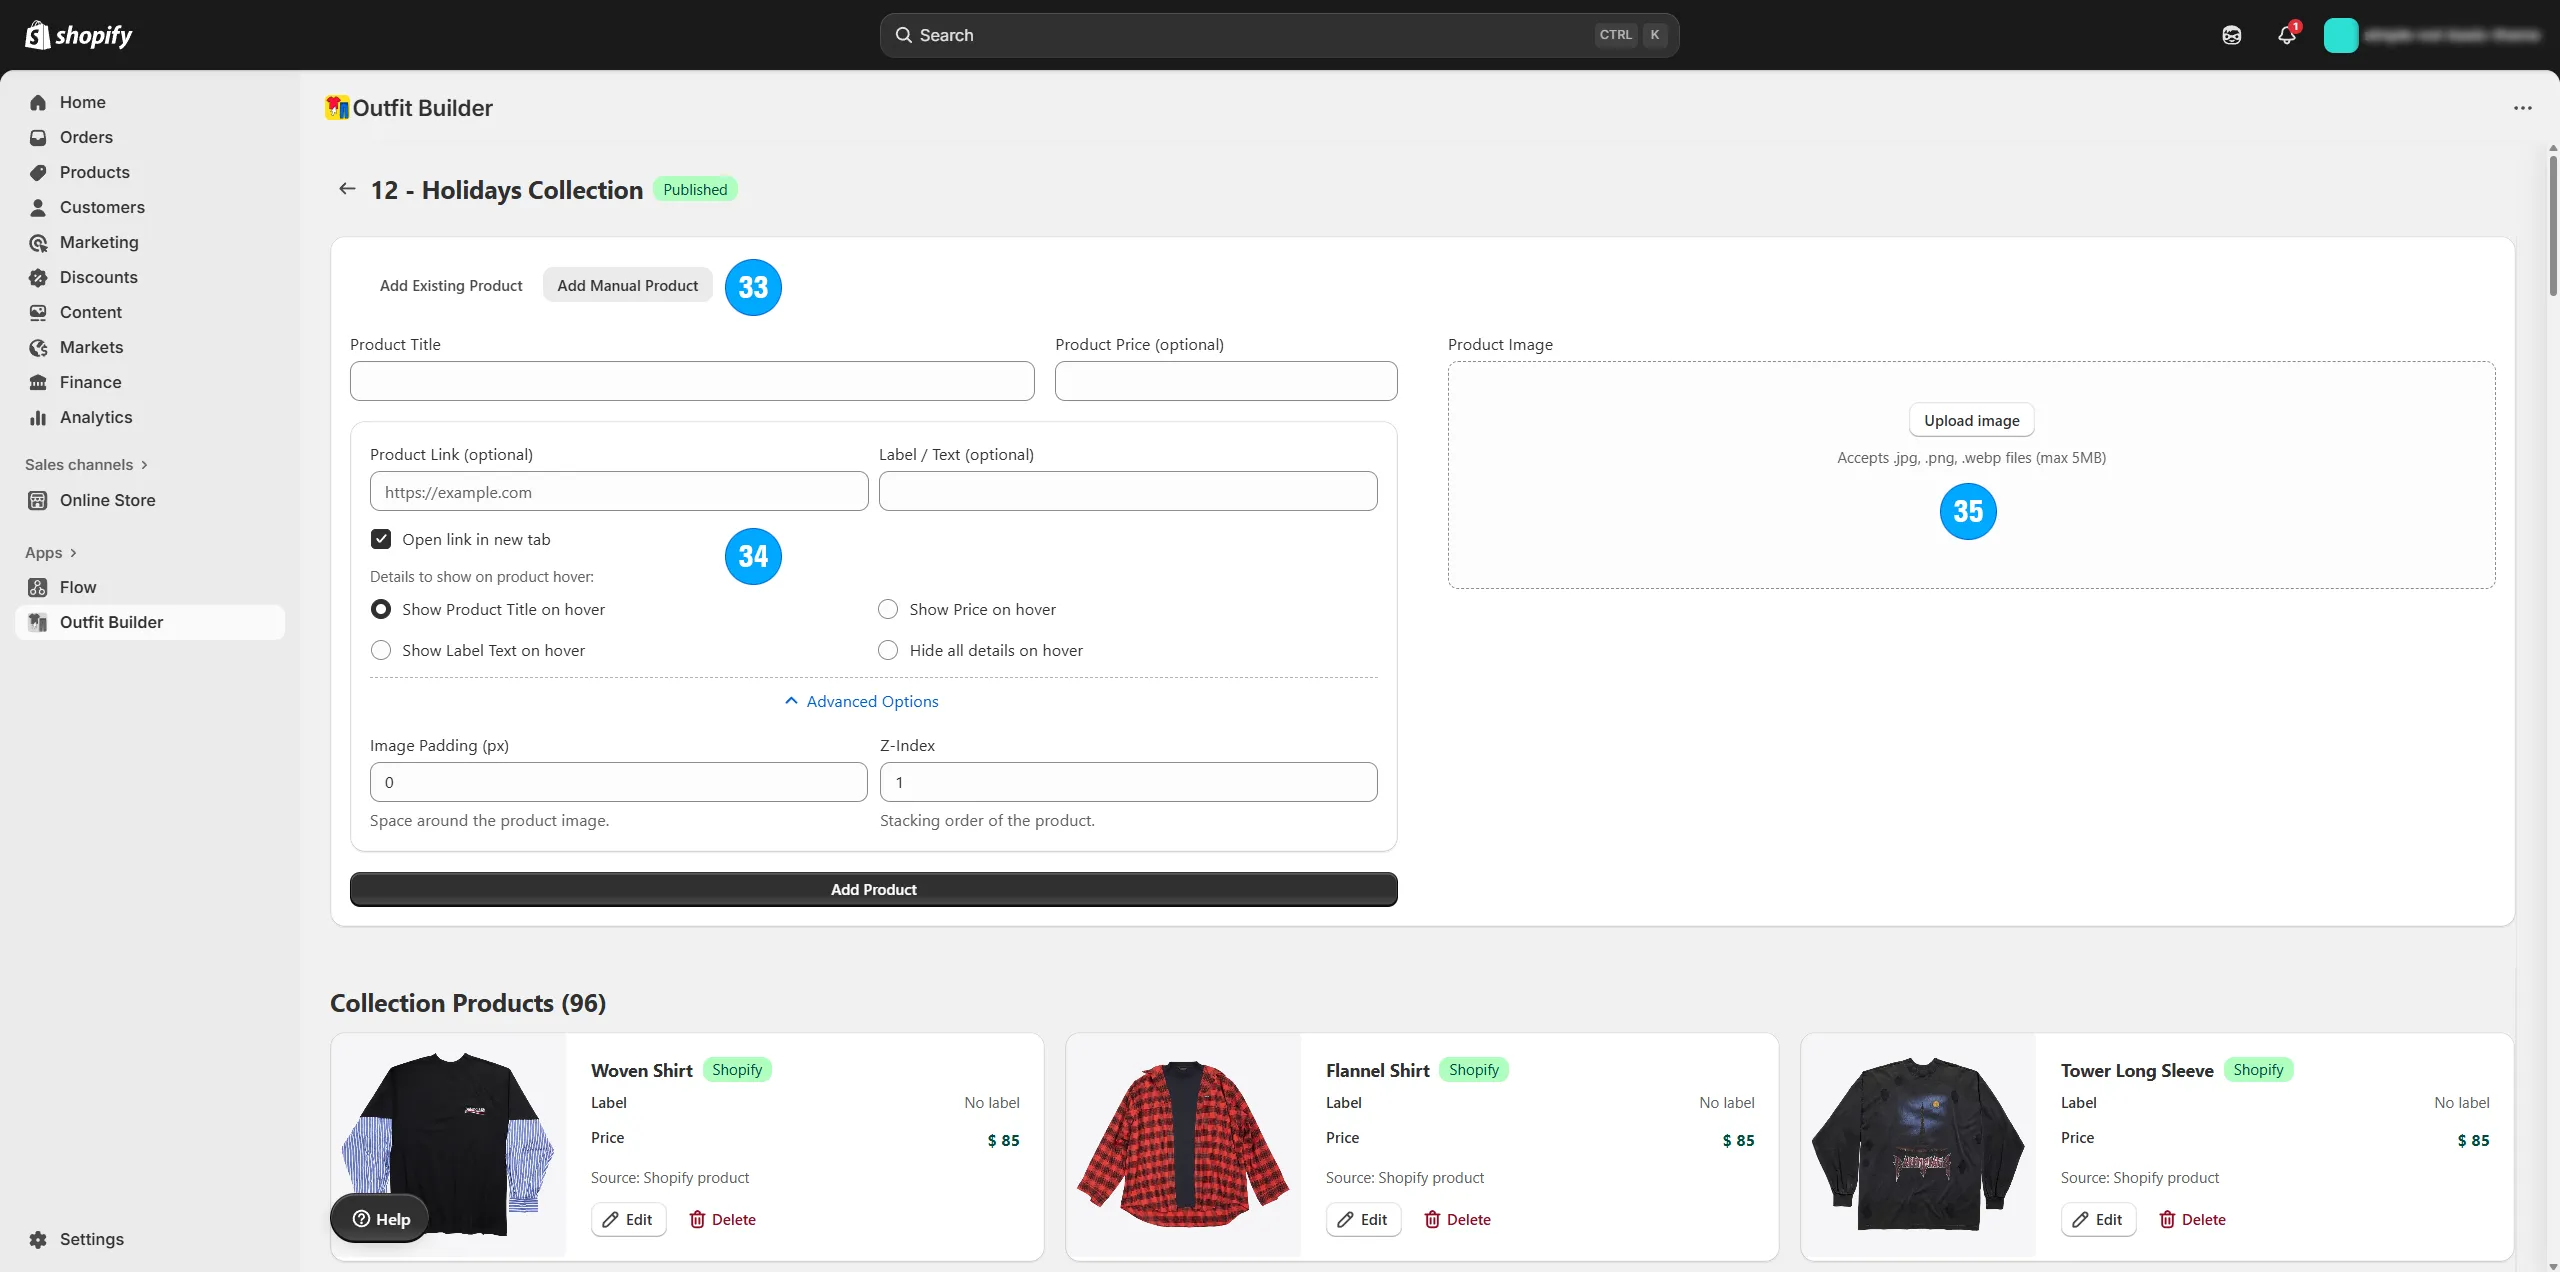Image resolution: width=2560 pixels, height=1272 pixels.
Task: Click the back arrow beside Holidays Collection
Action: [347, 189]
